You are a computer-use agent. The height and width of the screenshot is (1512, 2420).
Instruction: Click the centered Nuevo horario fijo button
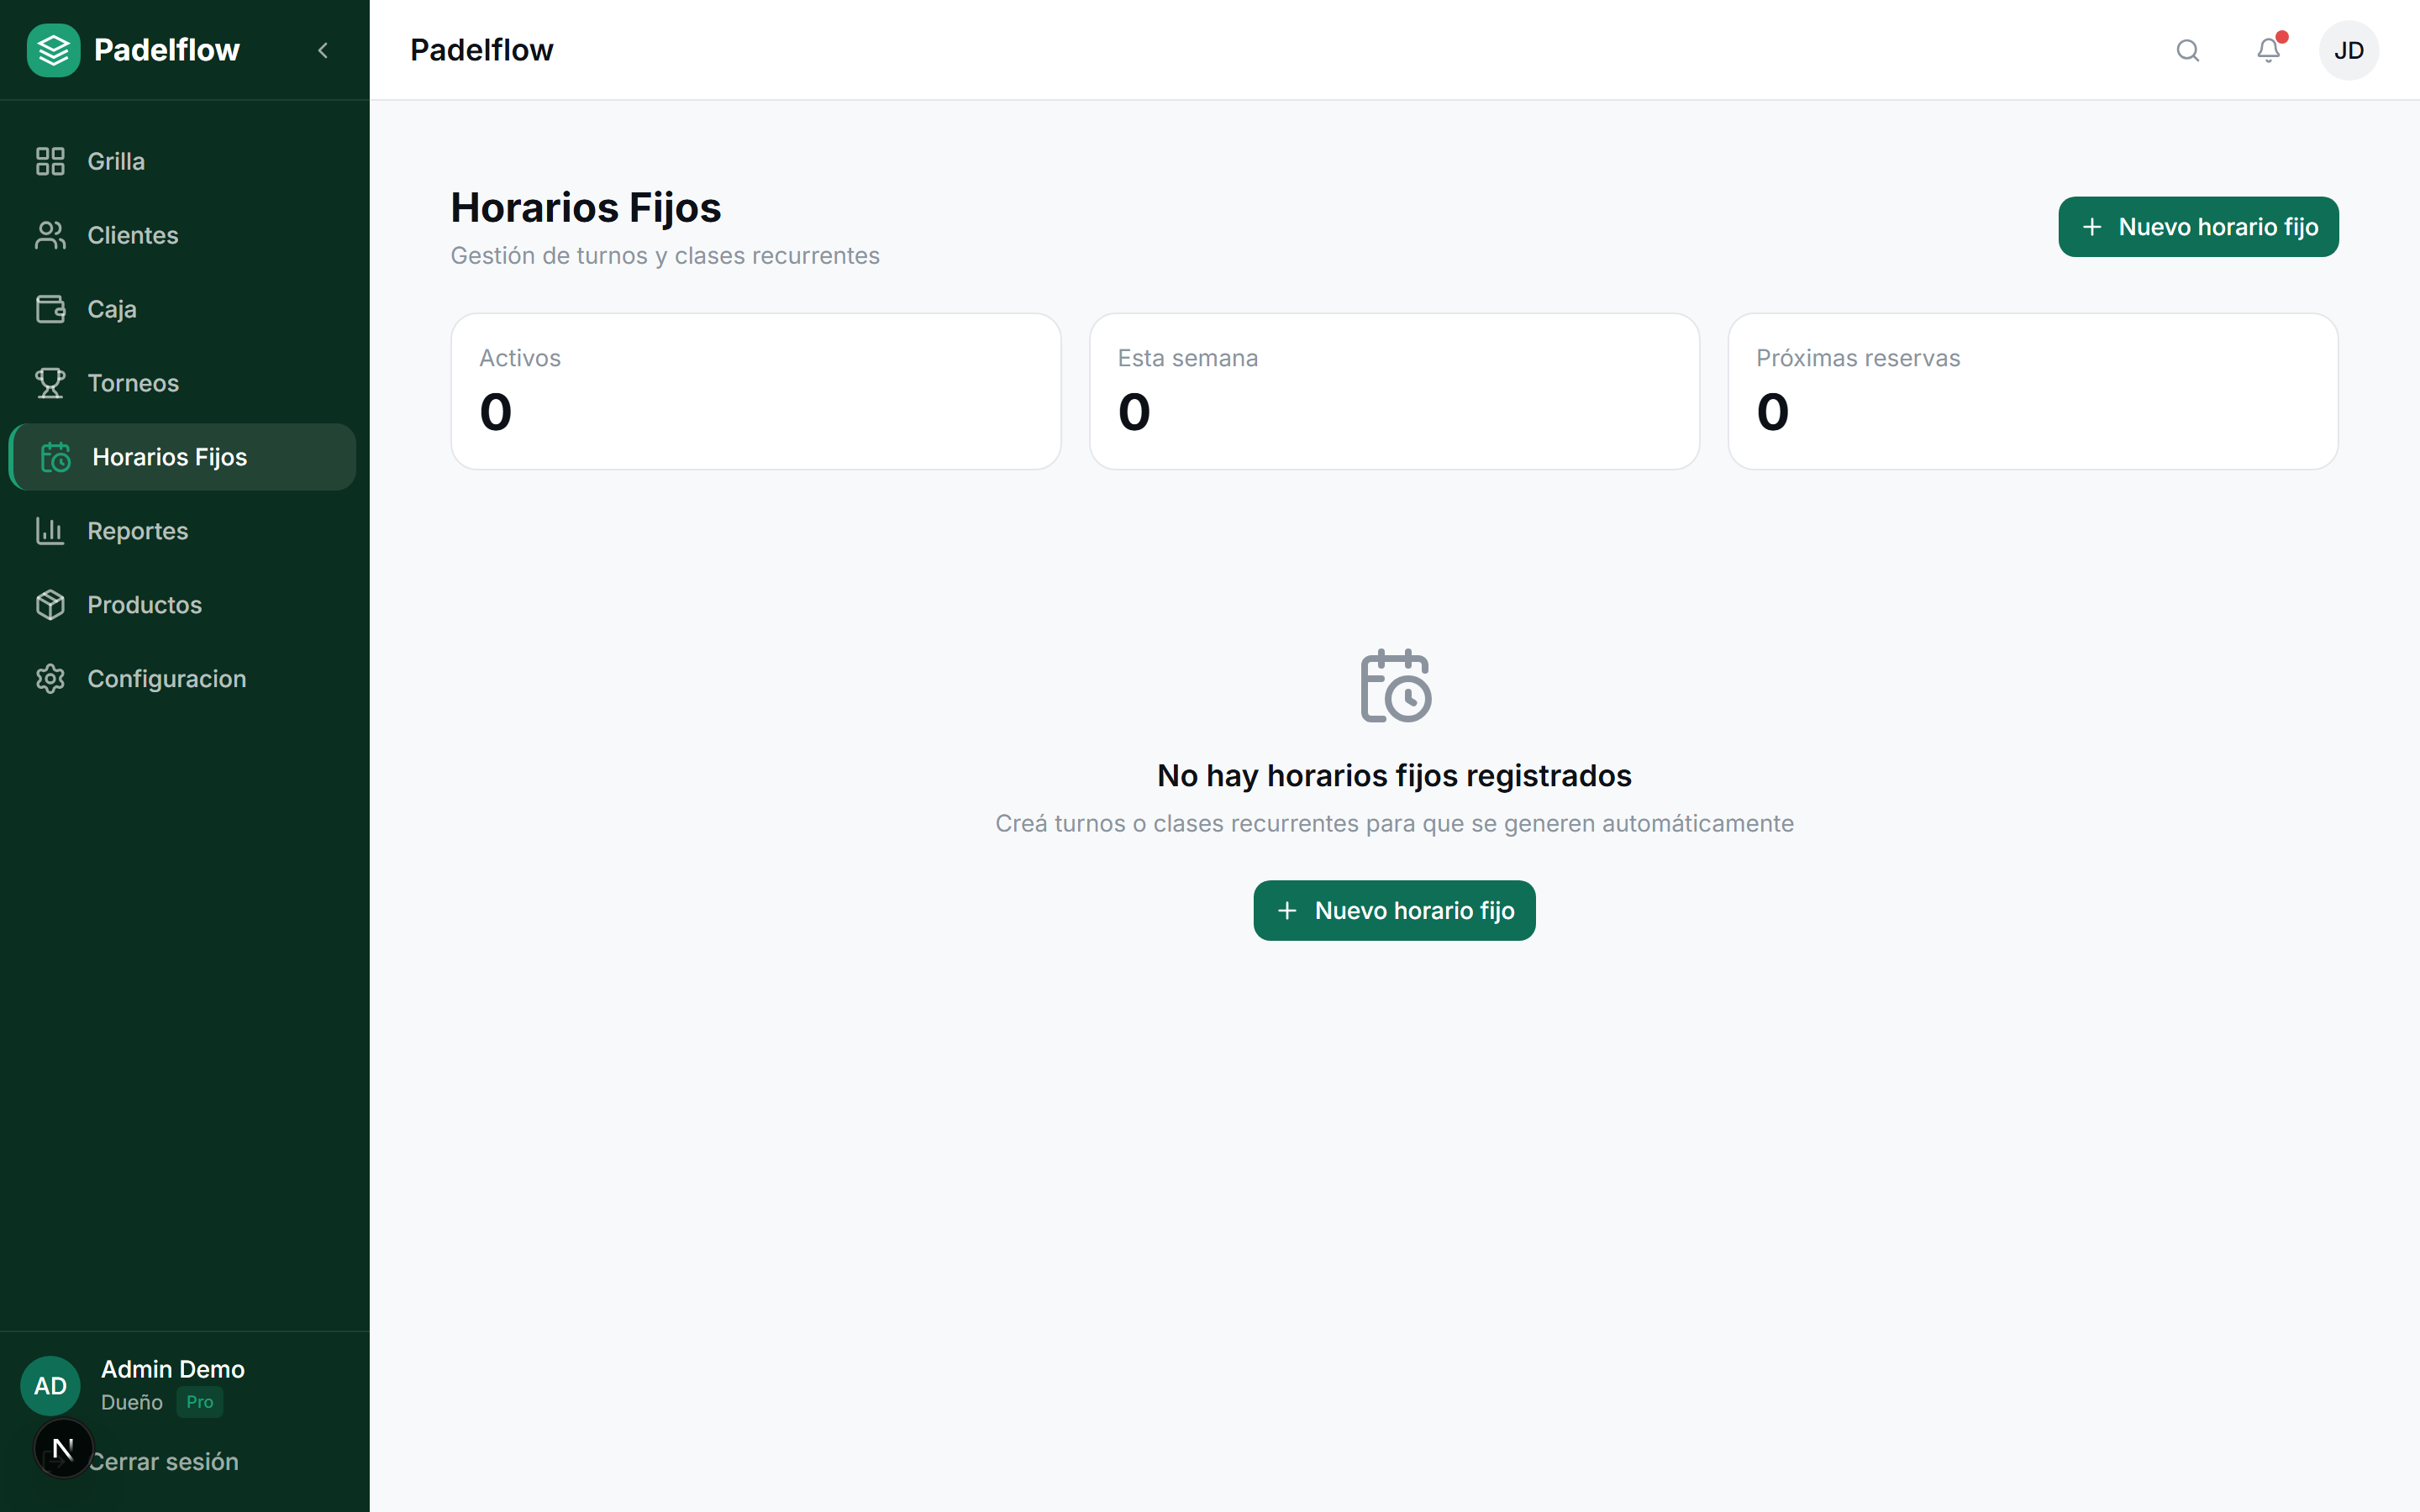[1394, 911]
